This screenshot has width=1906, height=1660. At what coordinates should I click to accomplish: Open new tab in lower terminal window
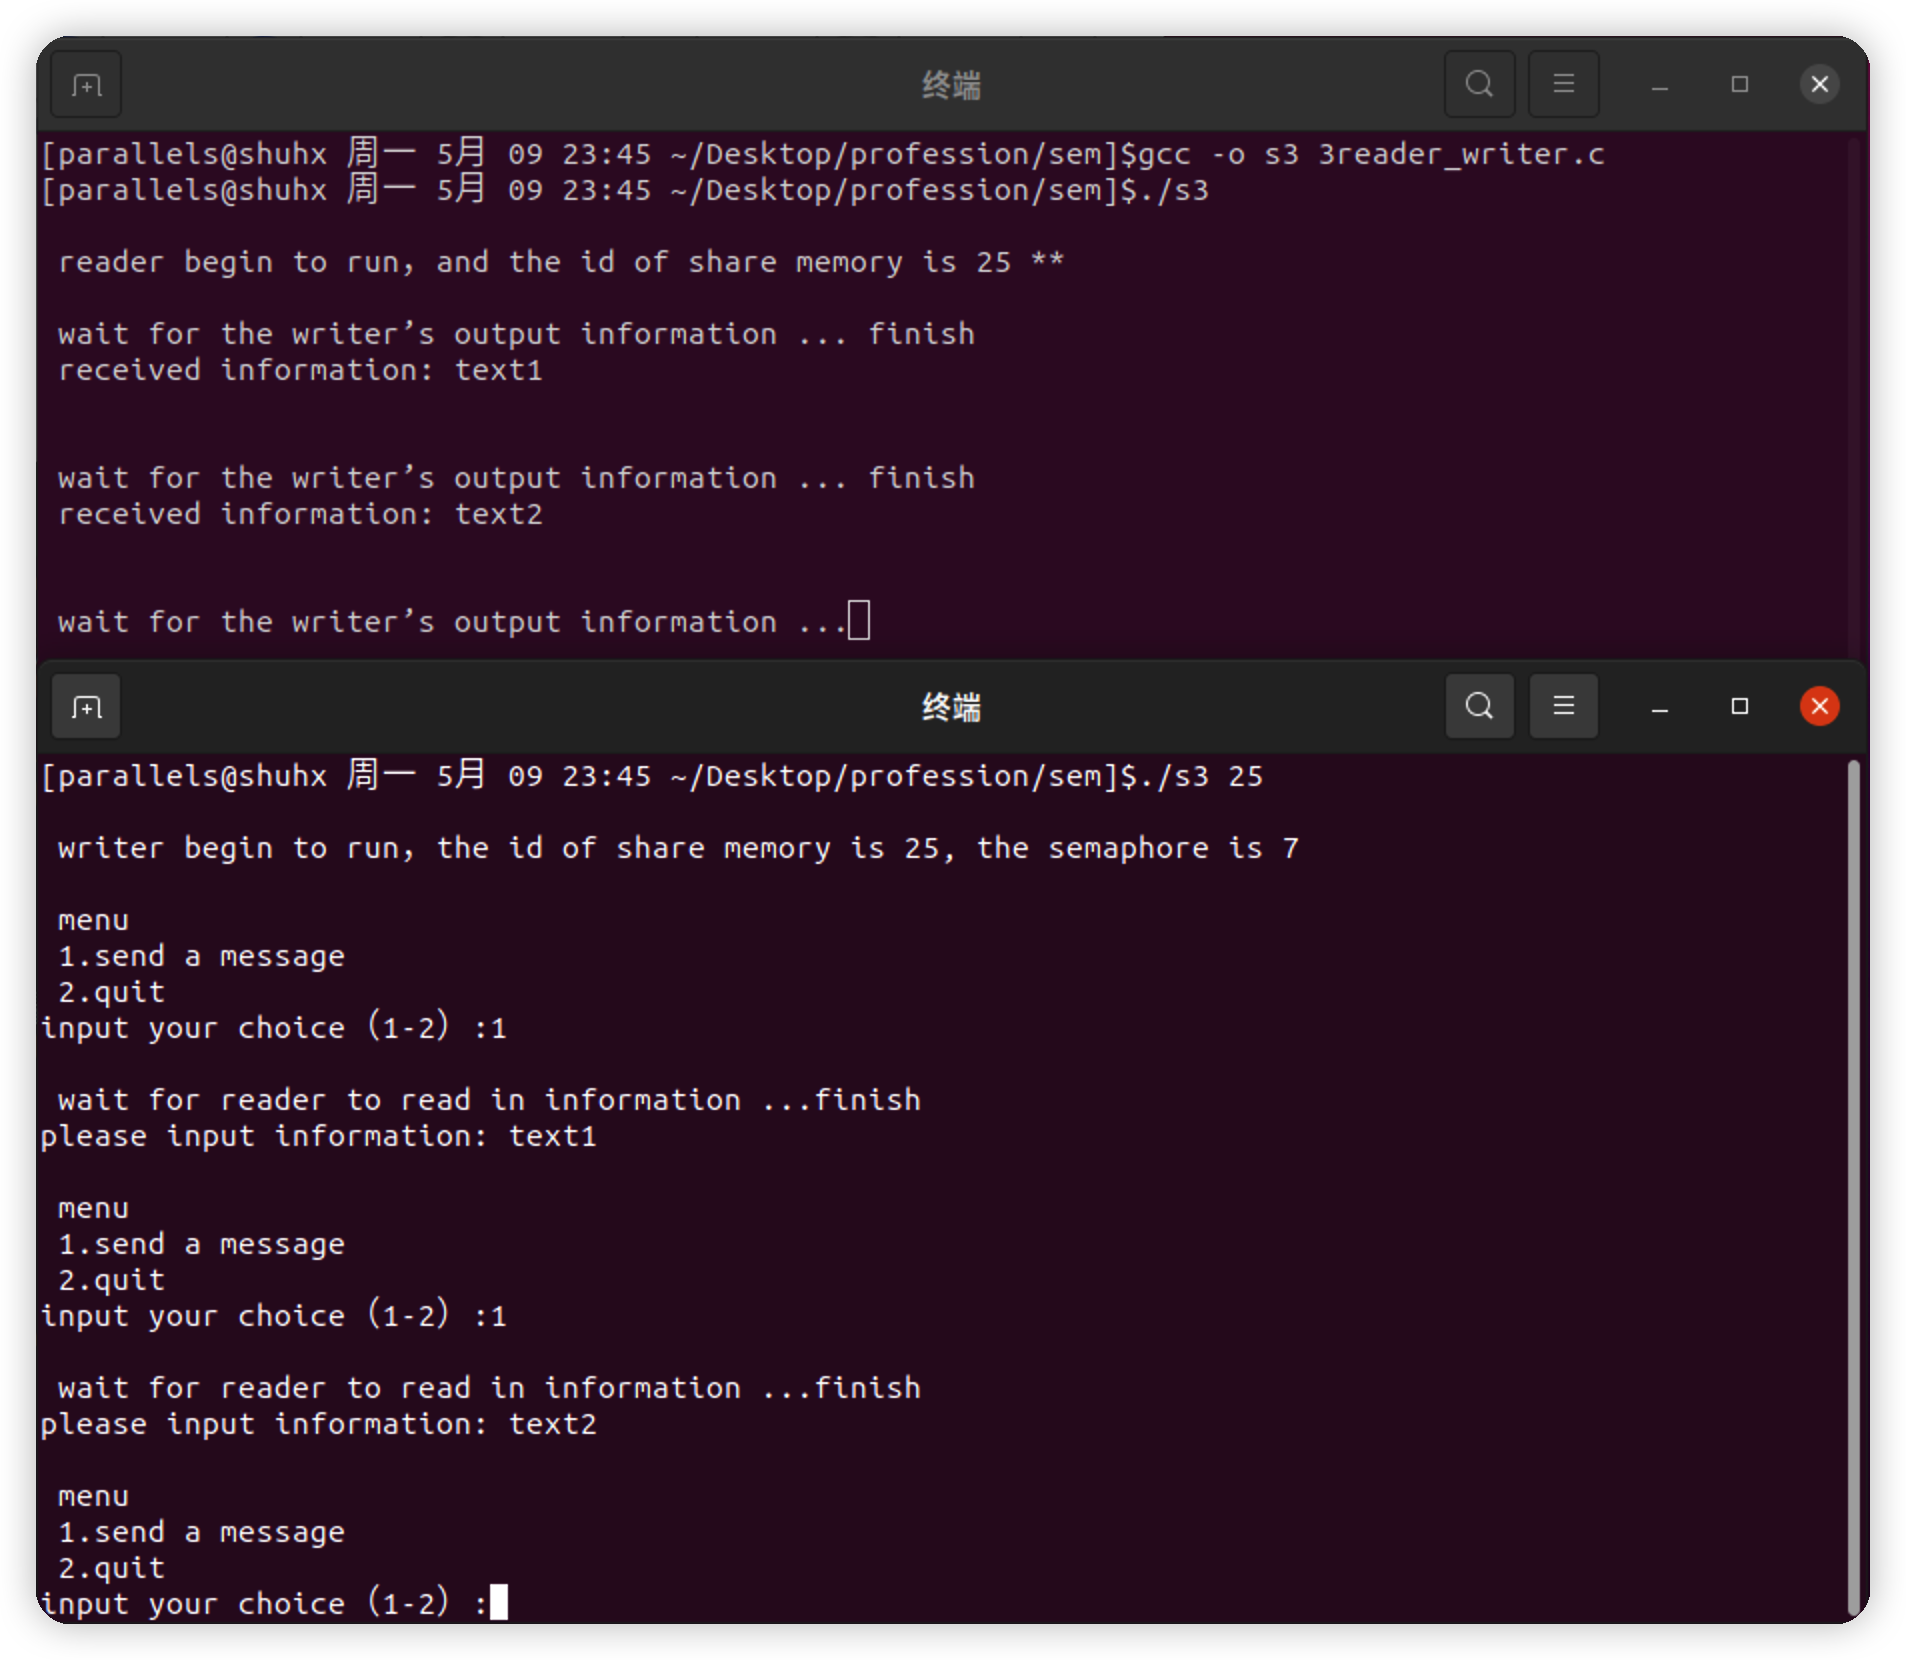(86, 707)
